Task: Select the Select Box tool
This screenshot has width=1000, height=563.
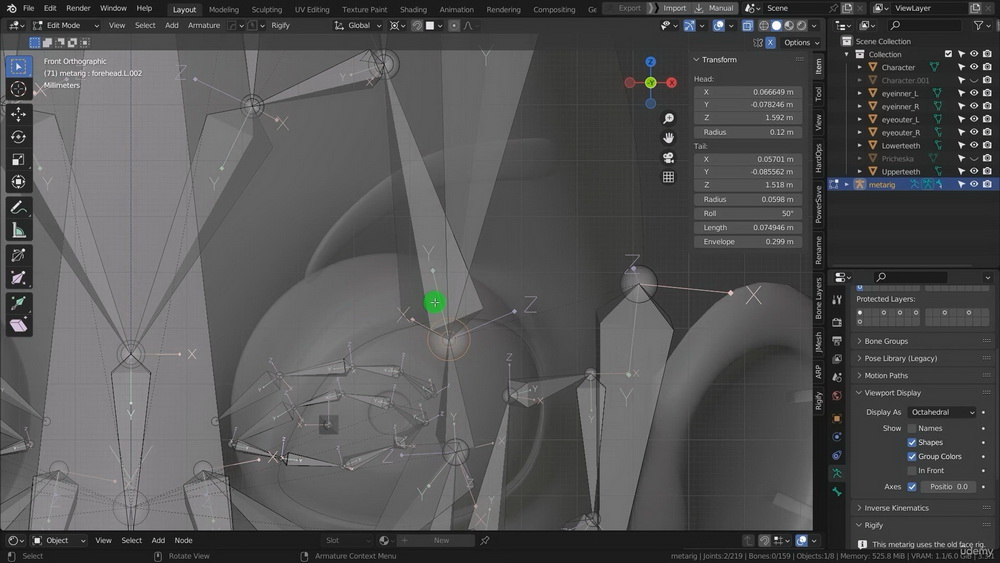Action: [18, 66]
